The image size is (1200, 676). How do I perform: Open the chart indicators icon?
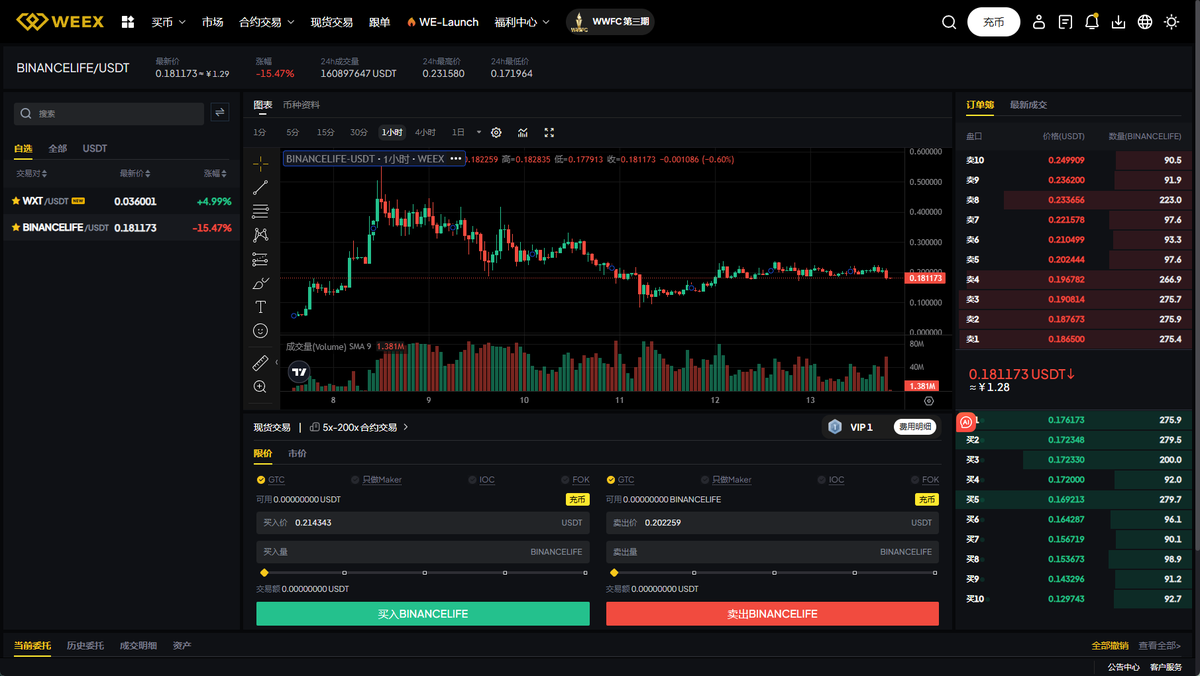[x=521, y=131]
